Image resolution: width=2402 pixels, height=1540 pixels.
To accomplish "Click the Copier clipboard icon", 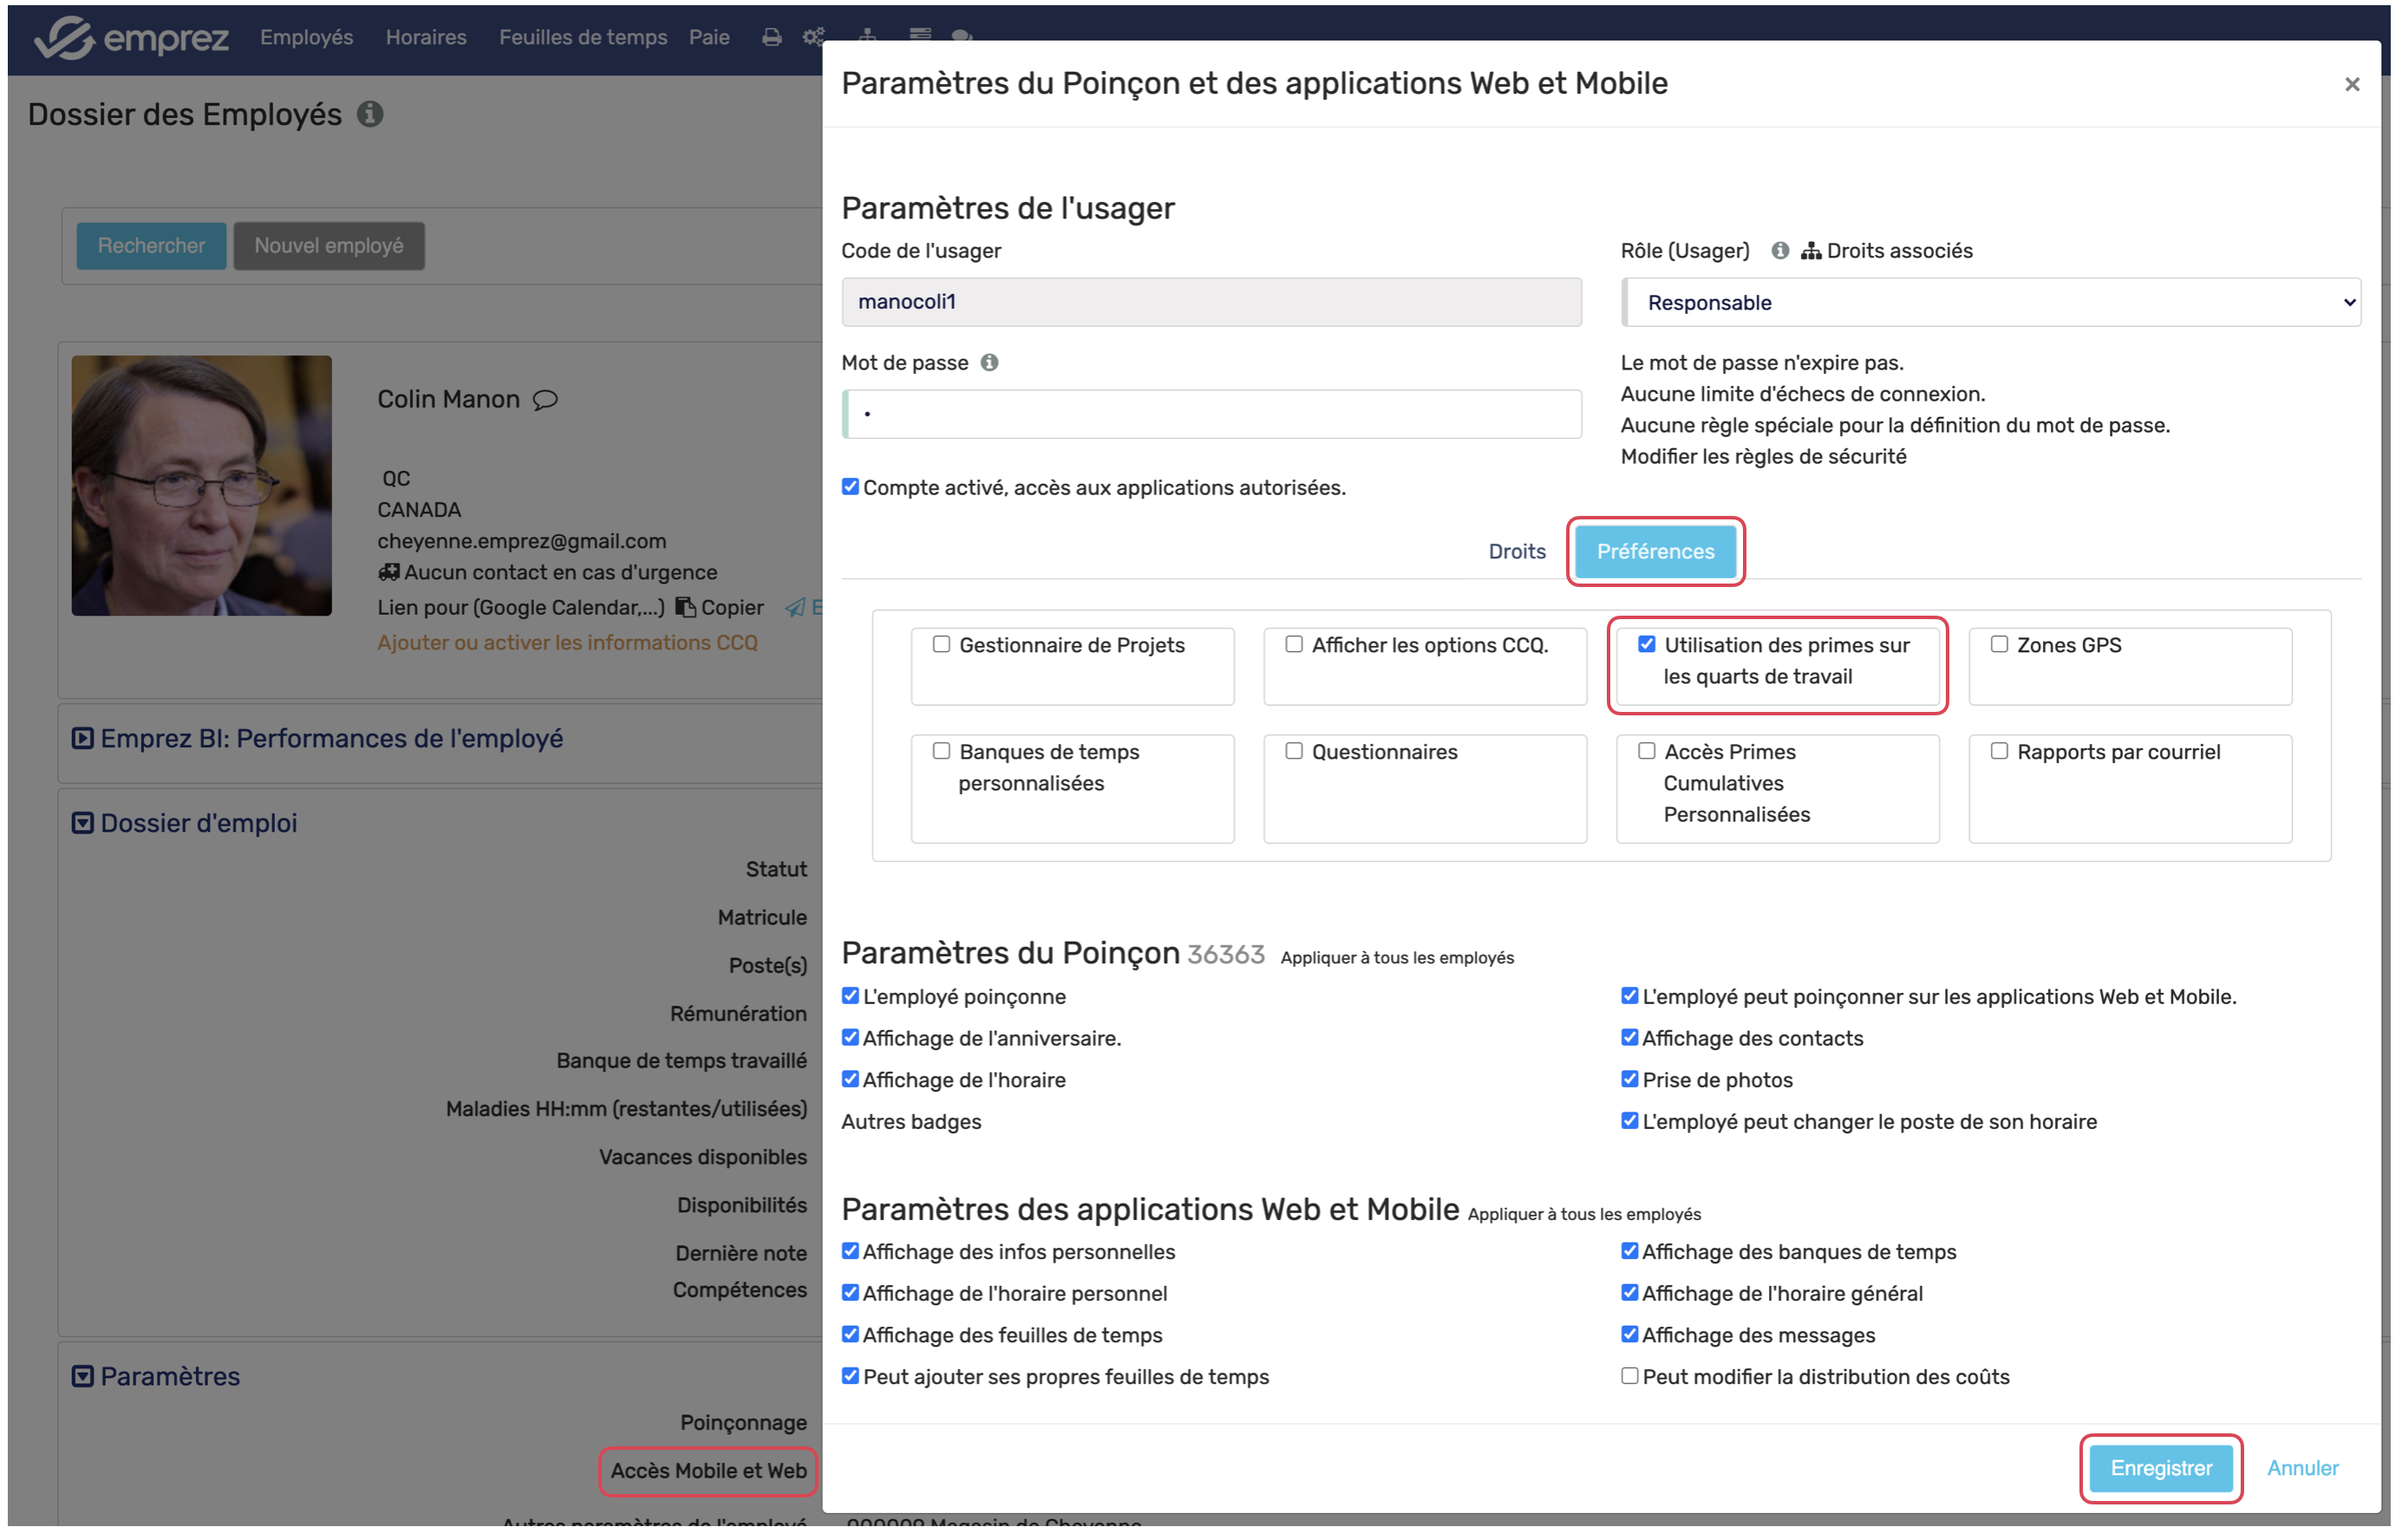I will (x=686, y=608).
